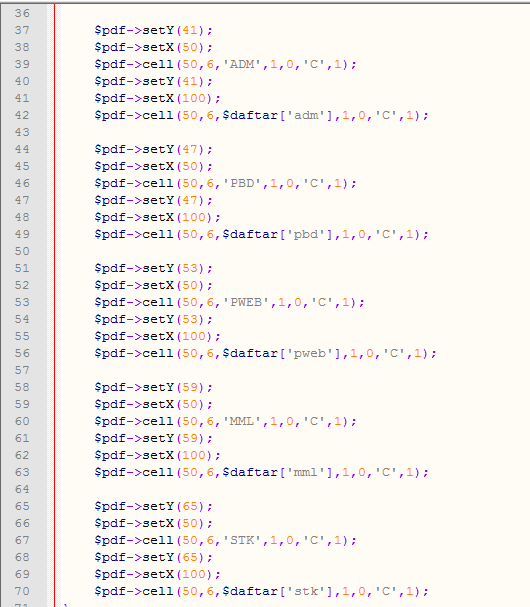
Task: Click setY(47) on line 44
Action: point(173,149)
